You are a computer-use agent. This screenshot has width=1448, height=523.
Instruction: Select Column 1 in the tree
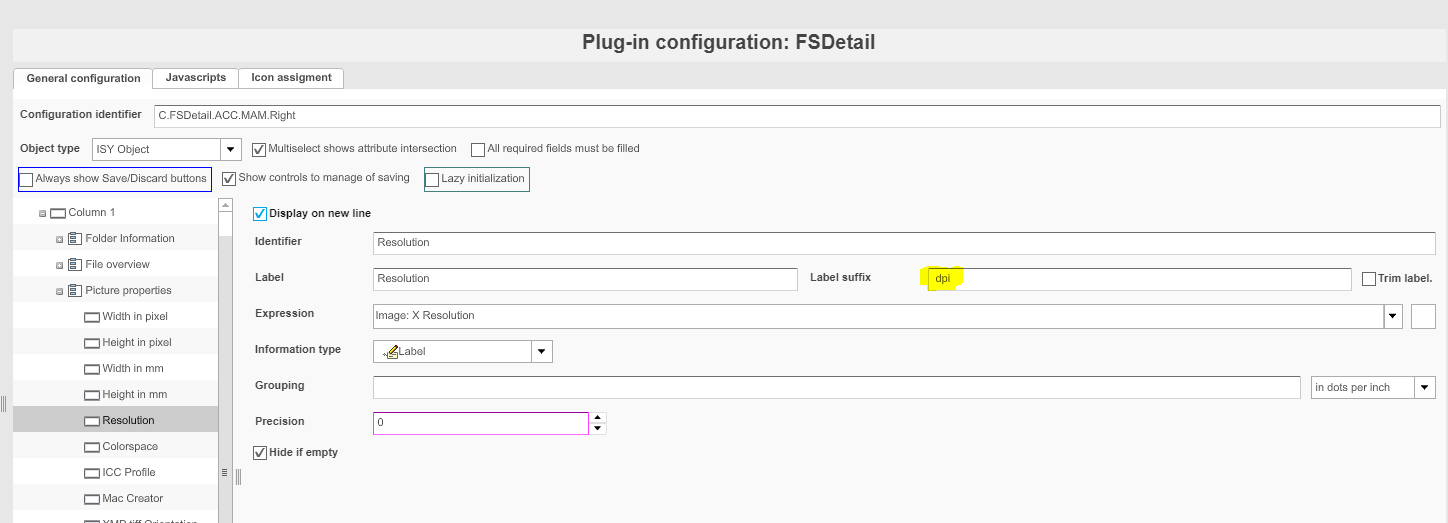92,213
